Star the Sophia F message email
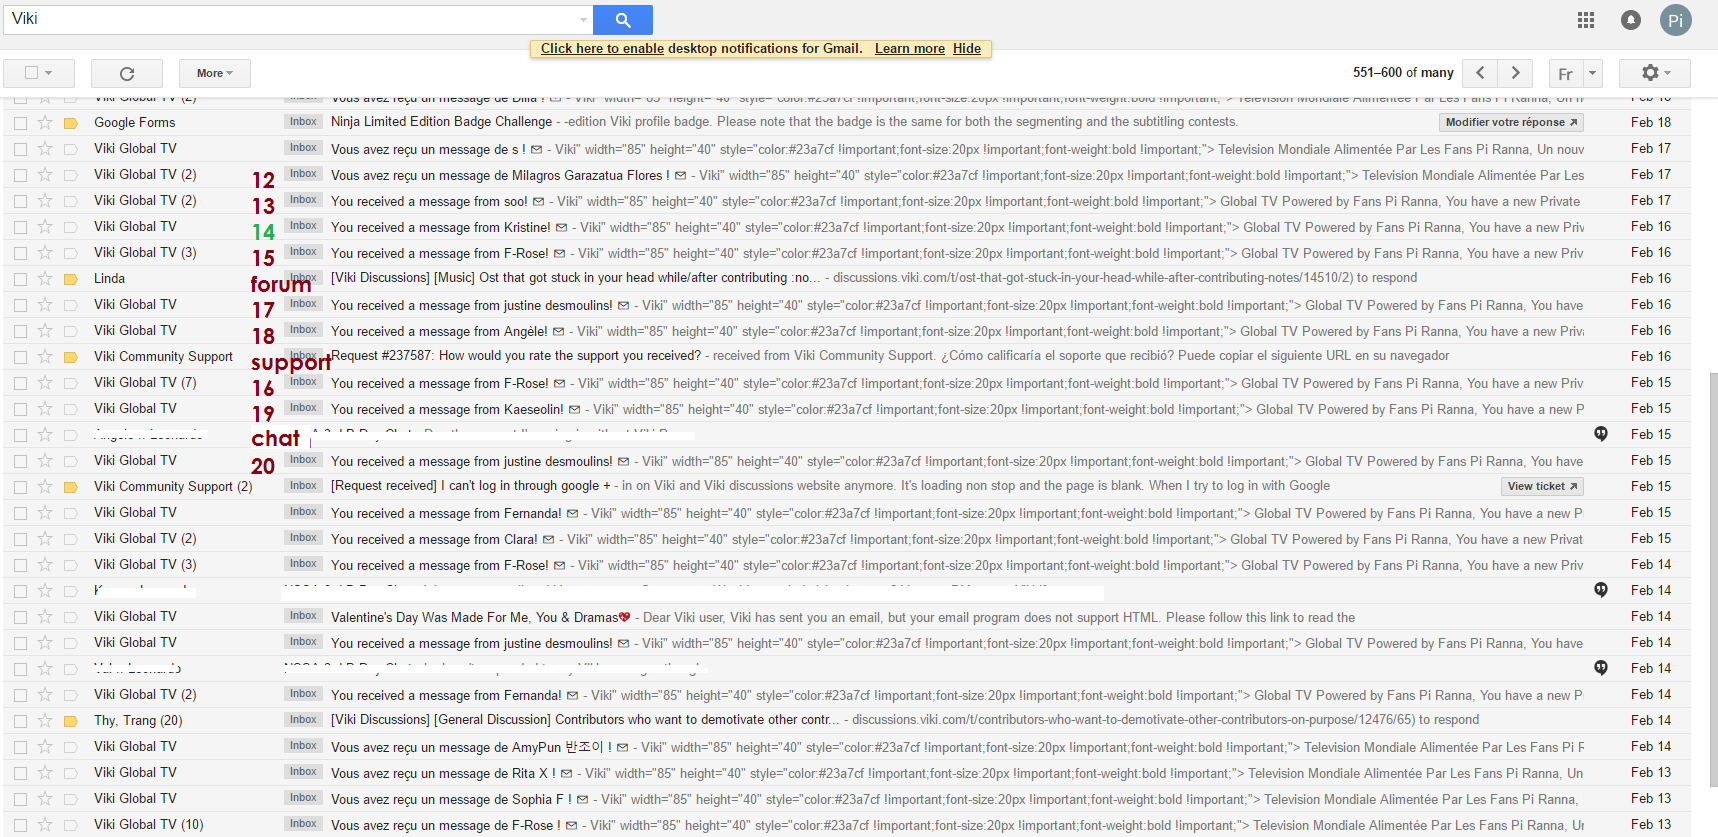This screenshot has height=837, width=1718. click(x=45, y=798)
